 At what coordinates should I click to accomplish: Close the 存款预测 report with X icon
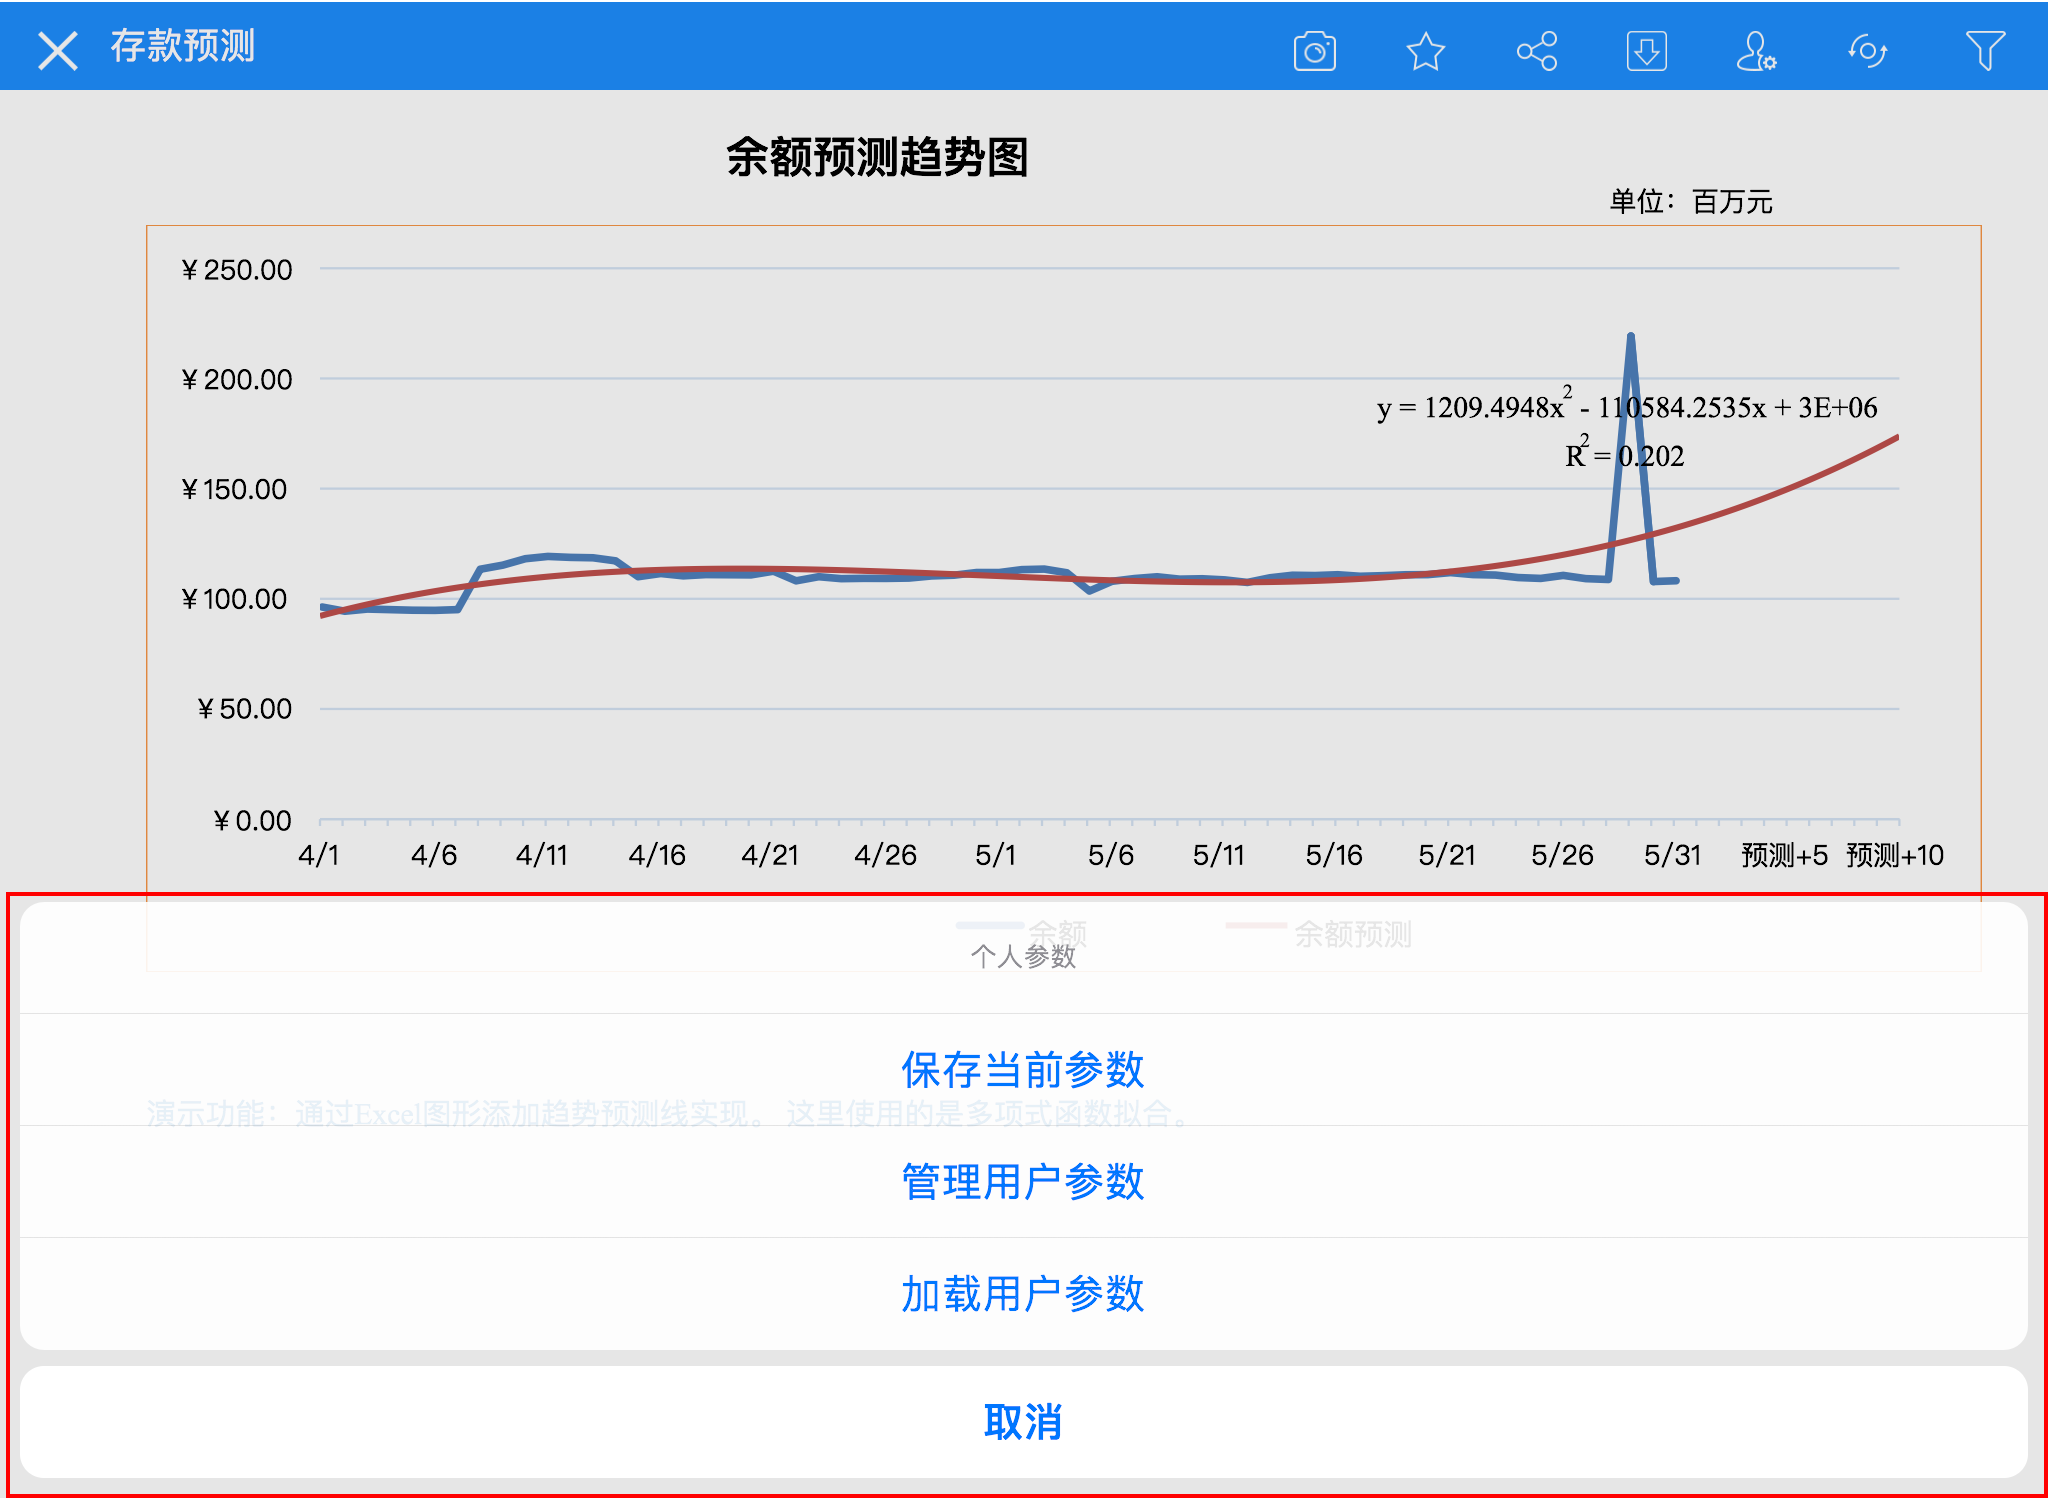(x=57, y=50)
